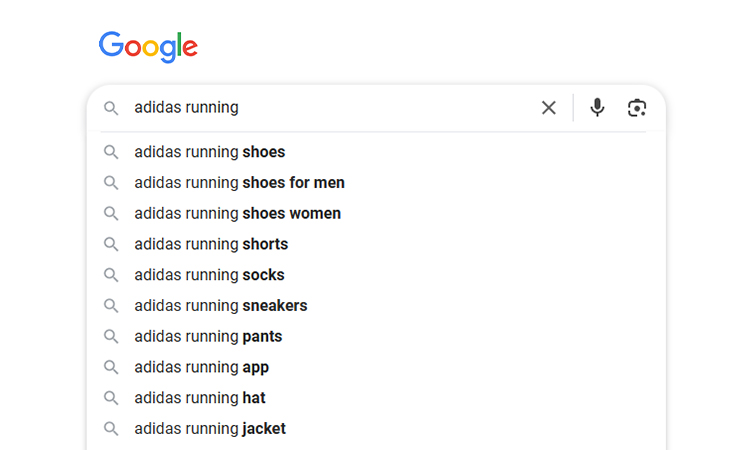Choose 'adidas running shoes women' suggestion

[376, 213]
